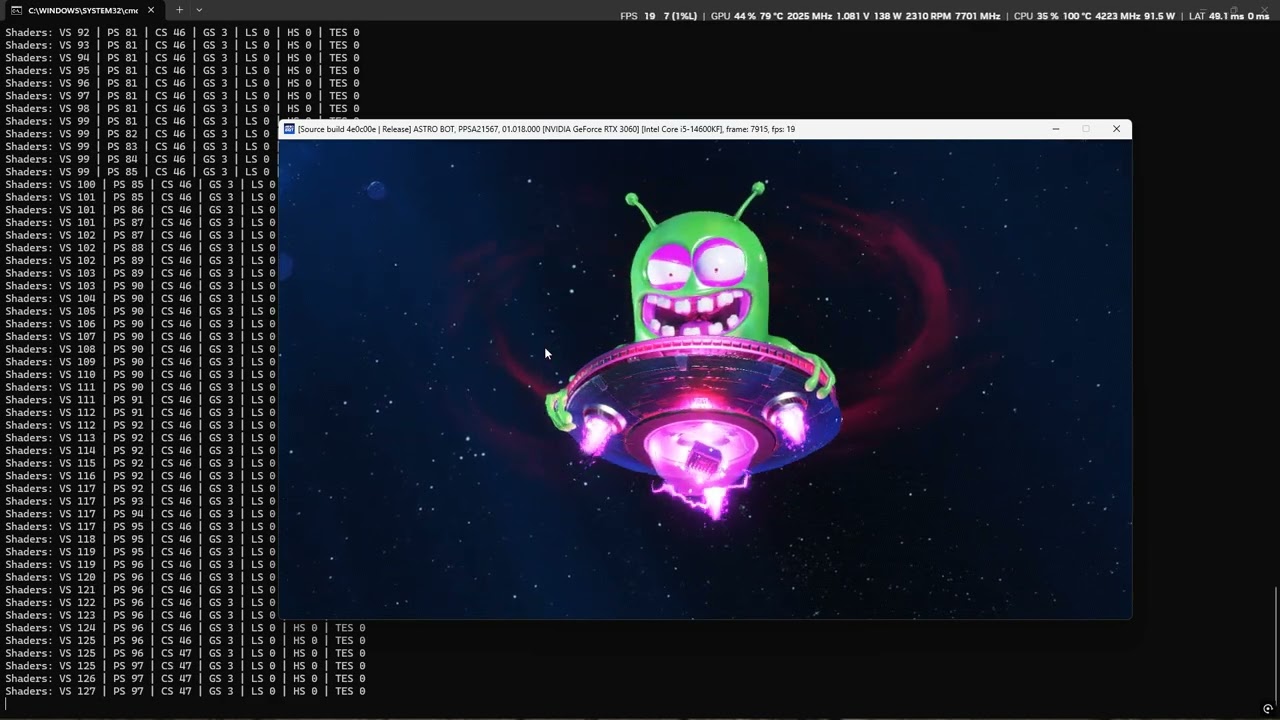Maximize the ASTRO BOT emulator window
The width and height of the screenshot is (1280, 720).
click(1086, 129)
